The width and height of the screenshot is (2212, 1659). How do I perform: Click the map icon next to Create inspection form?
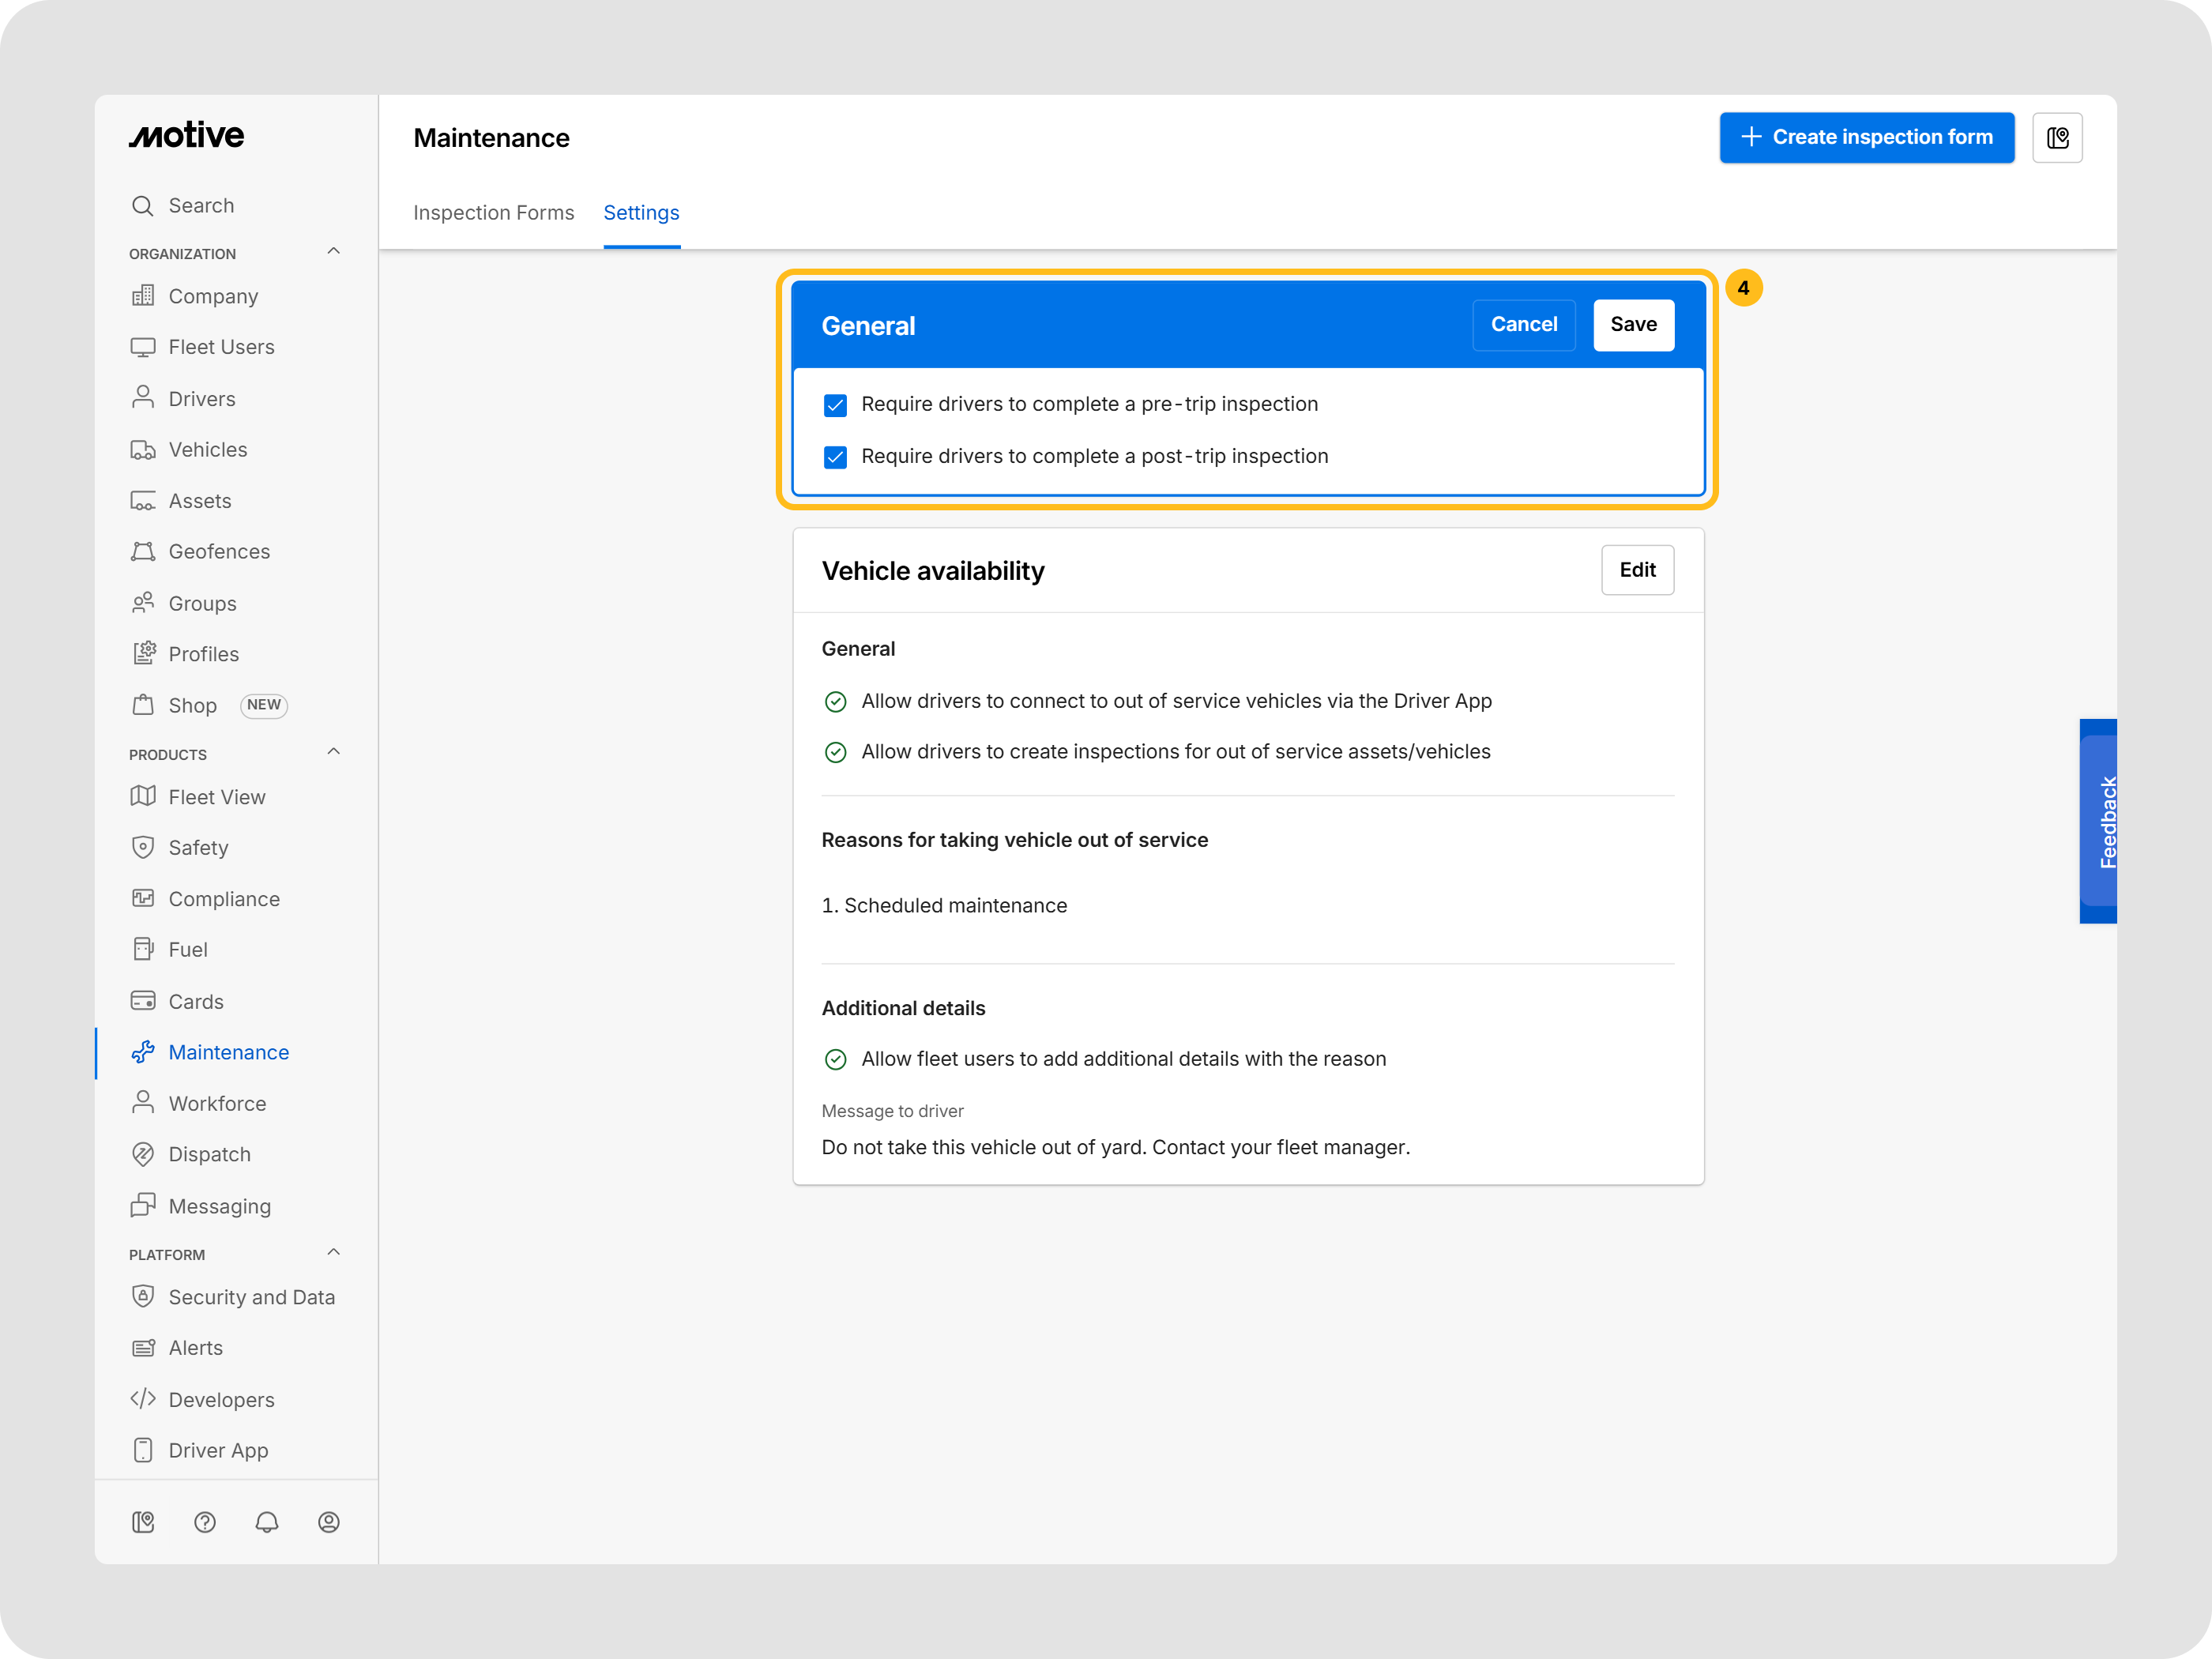tap(2057, 138)
